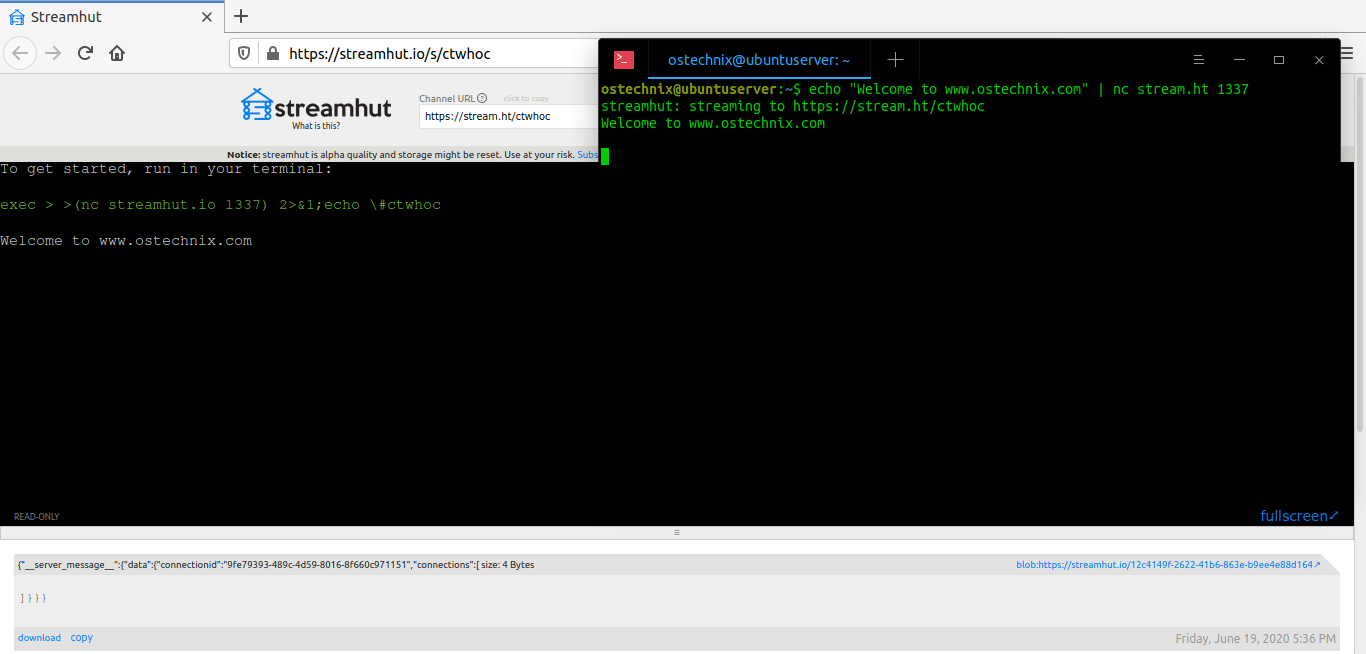
Task: Click the server message JSON text
Action: pyautogui.click(x=276, y=565)
